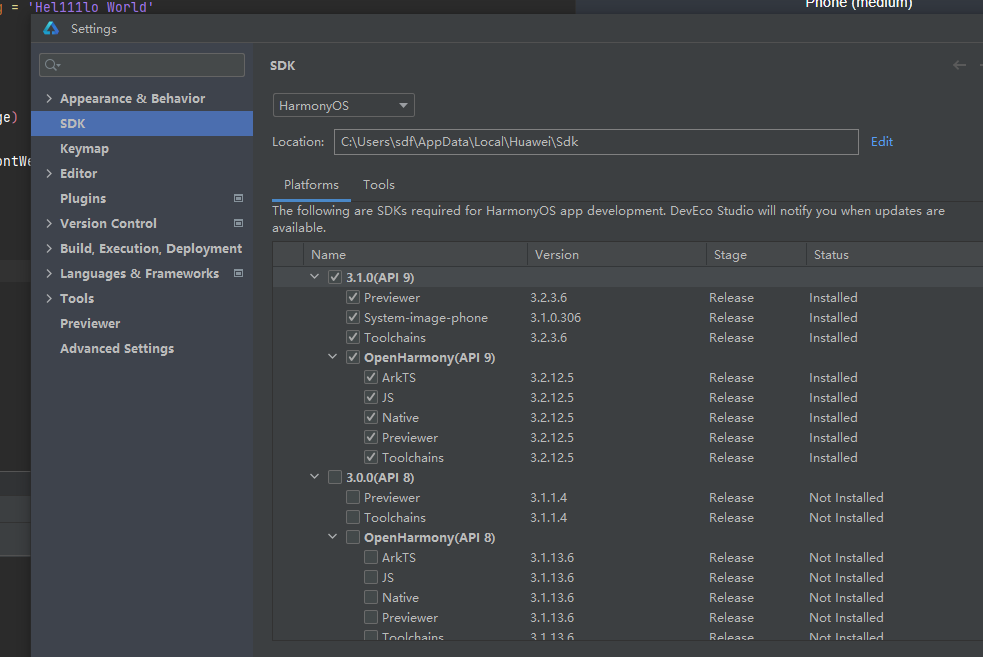
Task: Check ArkTS 3.1.13.6 checkbox
Action: point(371,557)
